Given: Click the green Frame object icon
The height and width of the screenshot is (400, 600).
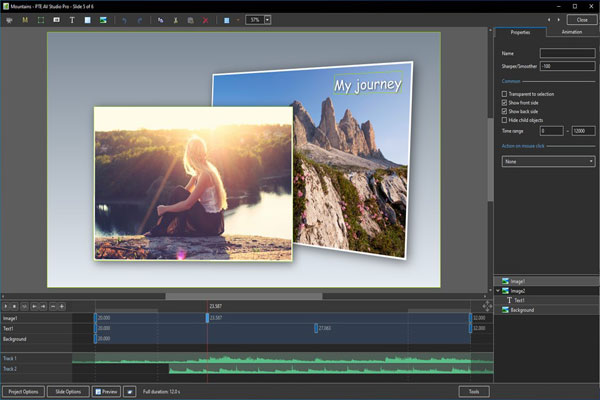Looking at the screenshot, I should (40, 20).
